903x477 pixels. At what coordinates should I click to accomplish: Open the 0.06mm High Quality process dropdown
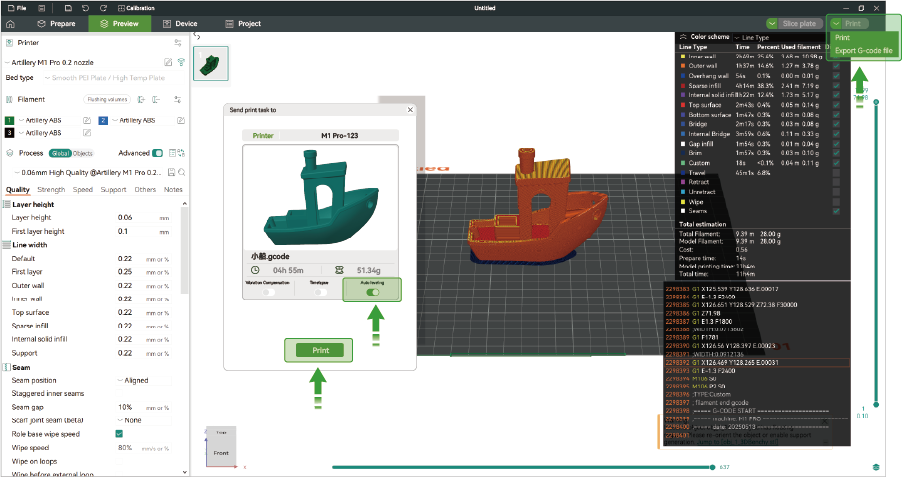[89, 172]
